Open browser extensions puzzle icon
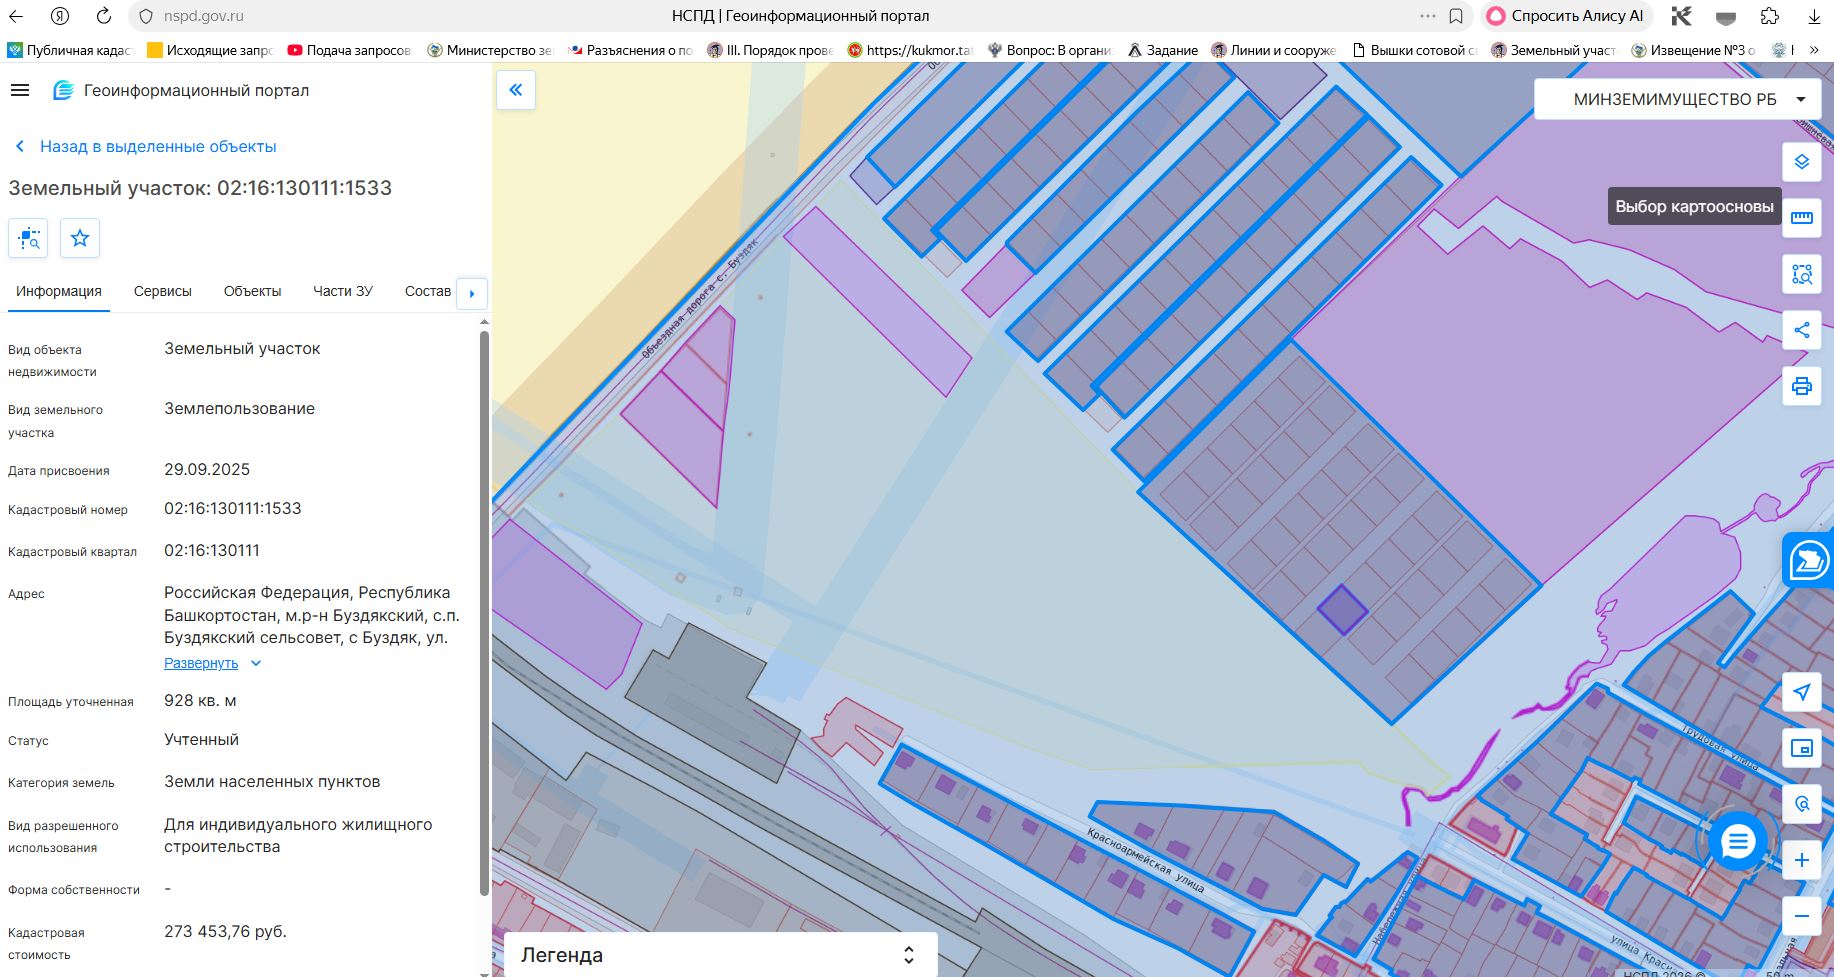Screen dimensions: 1834x977 (x=1770, y=16)
